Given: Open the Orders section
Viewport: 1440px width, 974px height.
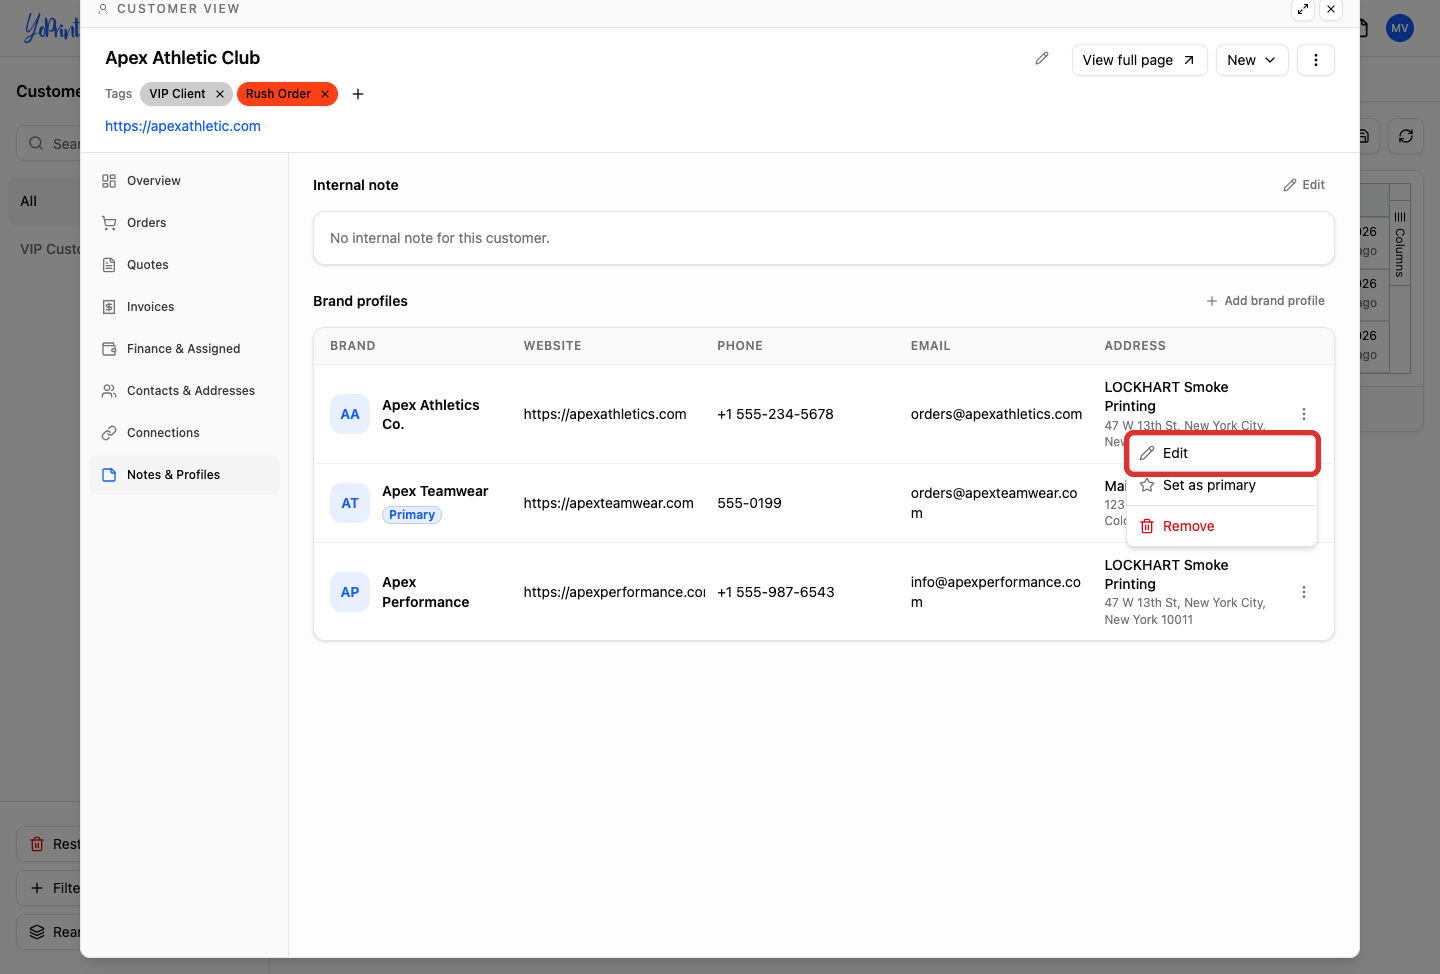Looking at the screenshot, I should click(185, 223).
